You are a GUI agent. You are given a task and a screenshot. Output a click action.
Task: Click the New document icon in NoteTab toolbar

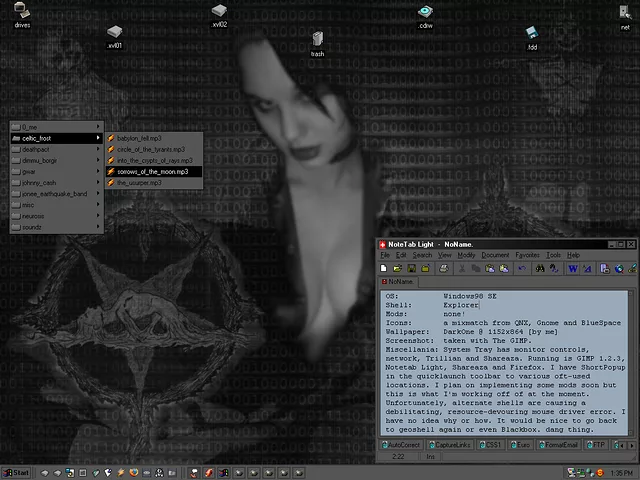[384, 268]
